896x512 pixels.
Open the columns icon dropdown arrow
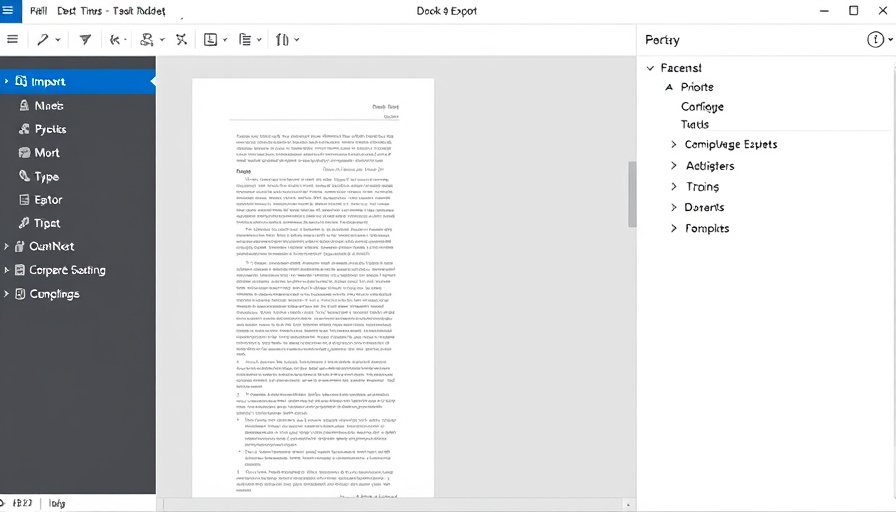[x=297, y=40]
